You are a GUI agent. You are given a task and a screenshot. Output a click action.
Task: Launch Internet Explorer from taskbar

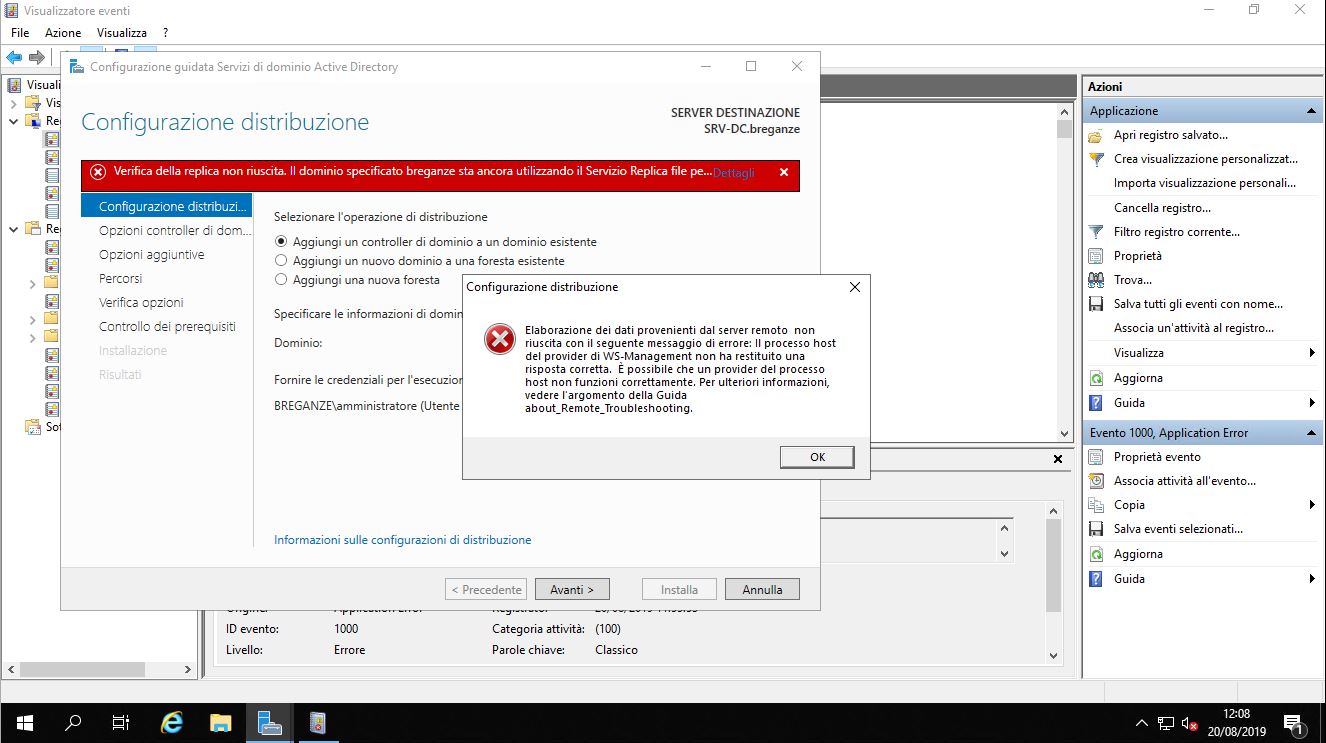[x=172, y=723]
